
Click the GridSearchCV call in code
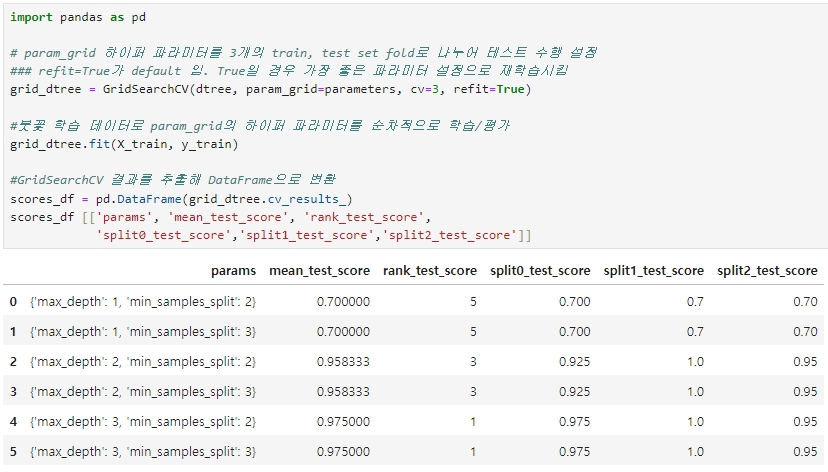317,89
